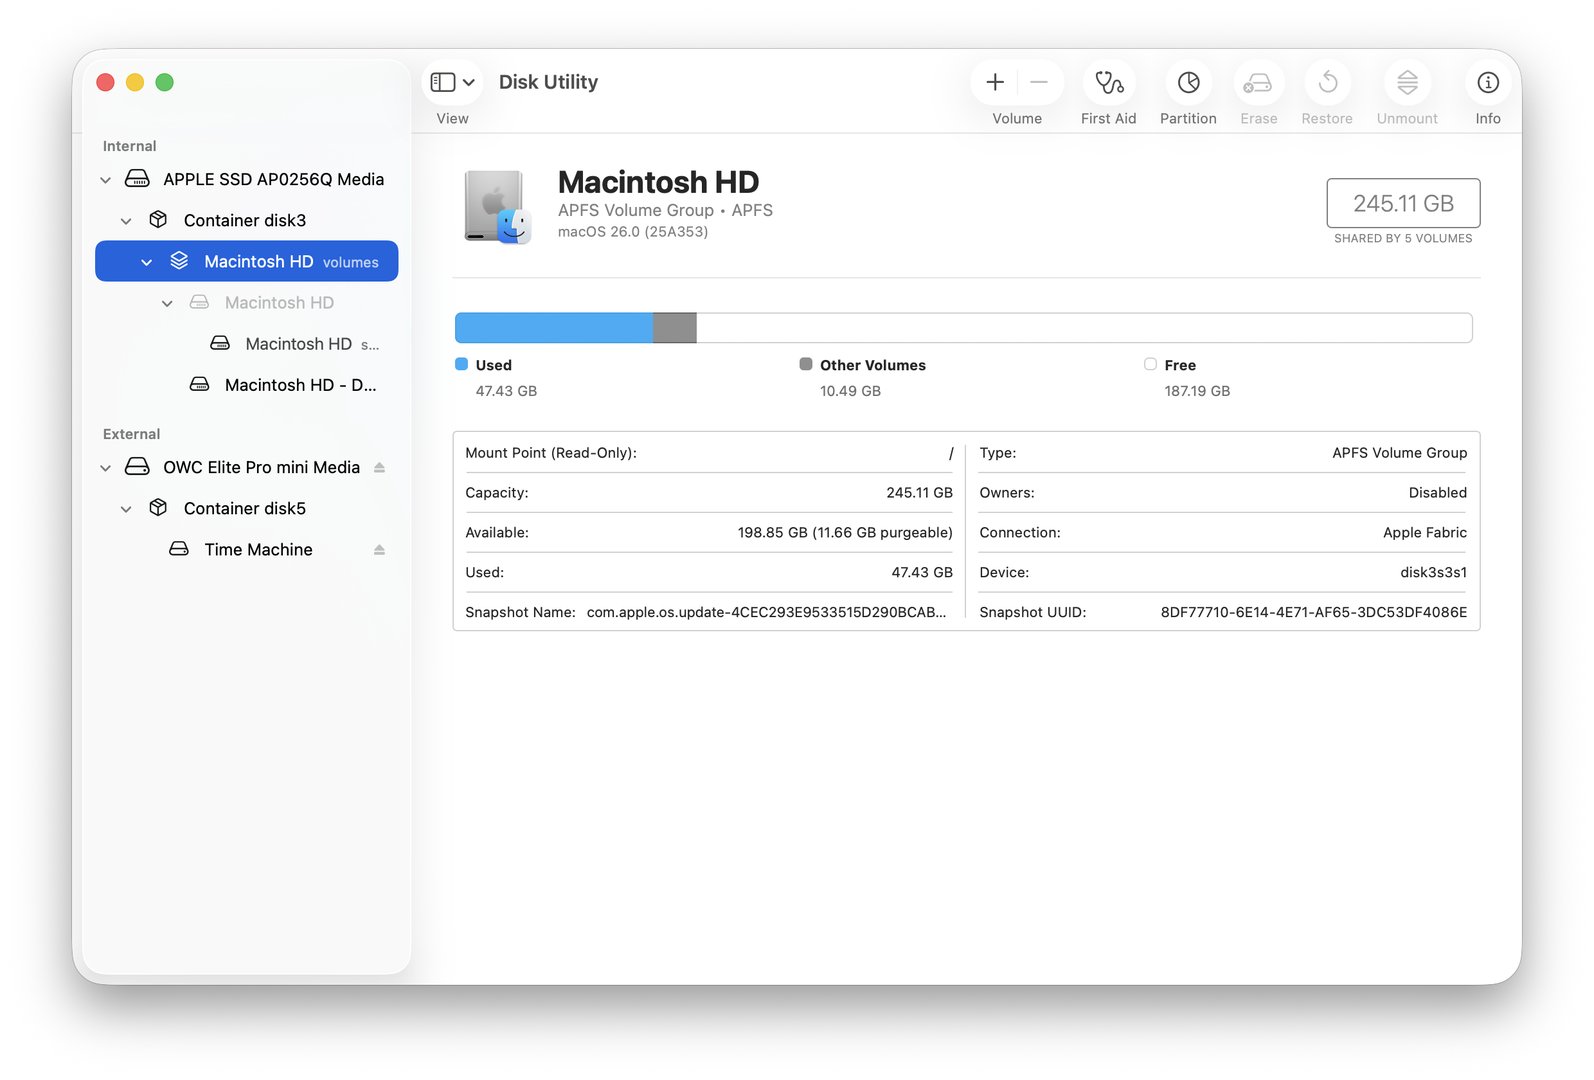Image resolution: width=1594 pixels, height=1080 pixels.
Task: Click the Macintosh HD disk image icon
Action: click(497, 207)
